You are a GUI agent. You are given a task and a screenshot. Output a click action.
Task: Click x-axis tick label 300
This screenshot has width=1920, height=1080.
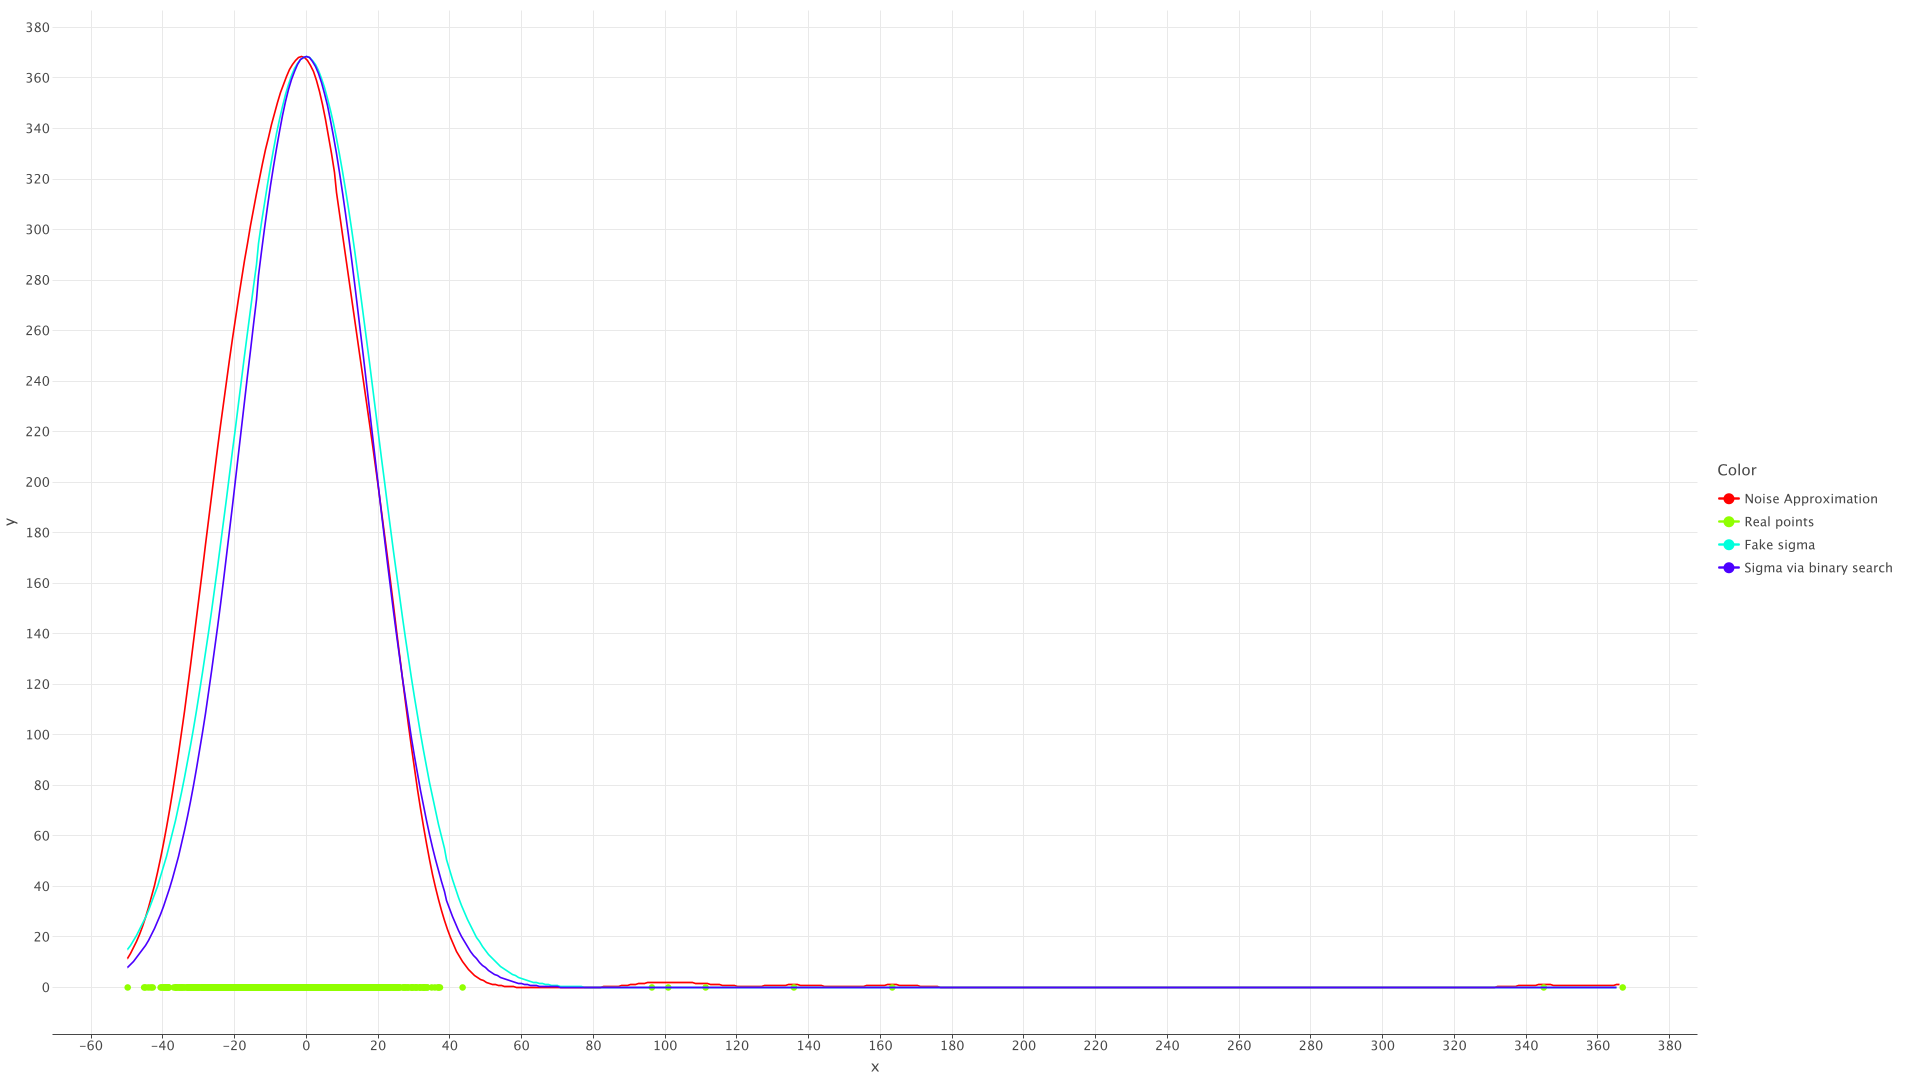tap(1383, 1046)
